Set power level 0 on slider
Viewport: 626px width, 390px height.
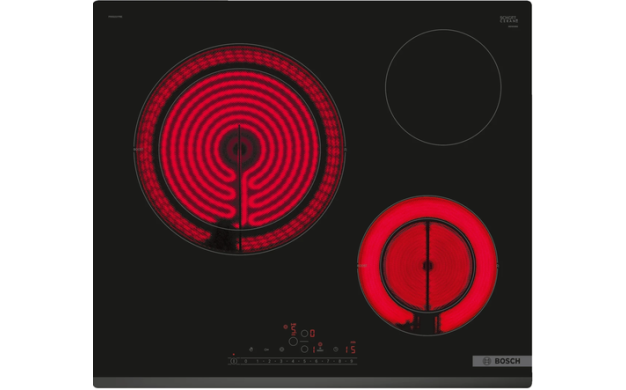[x=246, y=361]
